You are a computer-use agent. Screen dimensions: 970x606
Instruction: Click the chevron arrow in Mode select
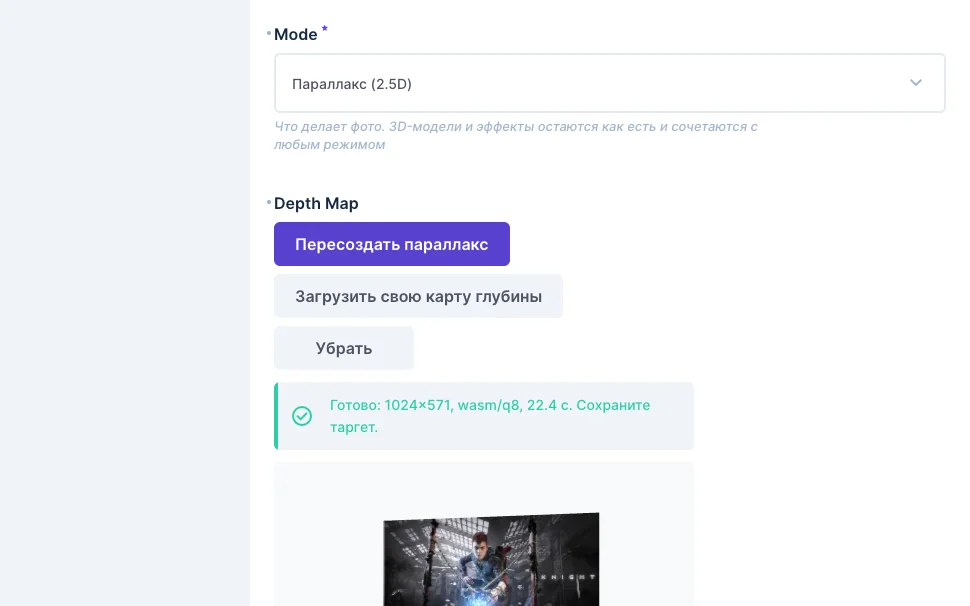click(916, 83)
